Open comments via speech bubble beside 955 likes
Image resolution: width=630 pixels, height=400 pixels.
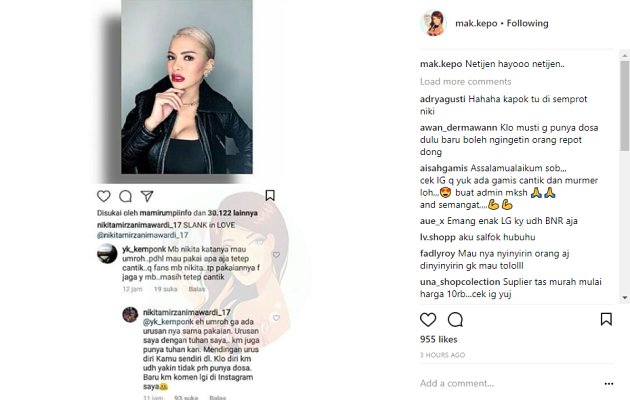point(455,320)
